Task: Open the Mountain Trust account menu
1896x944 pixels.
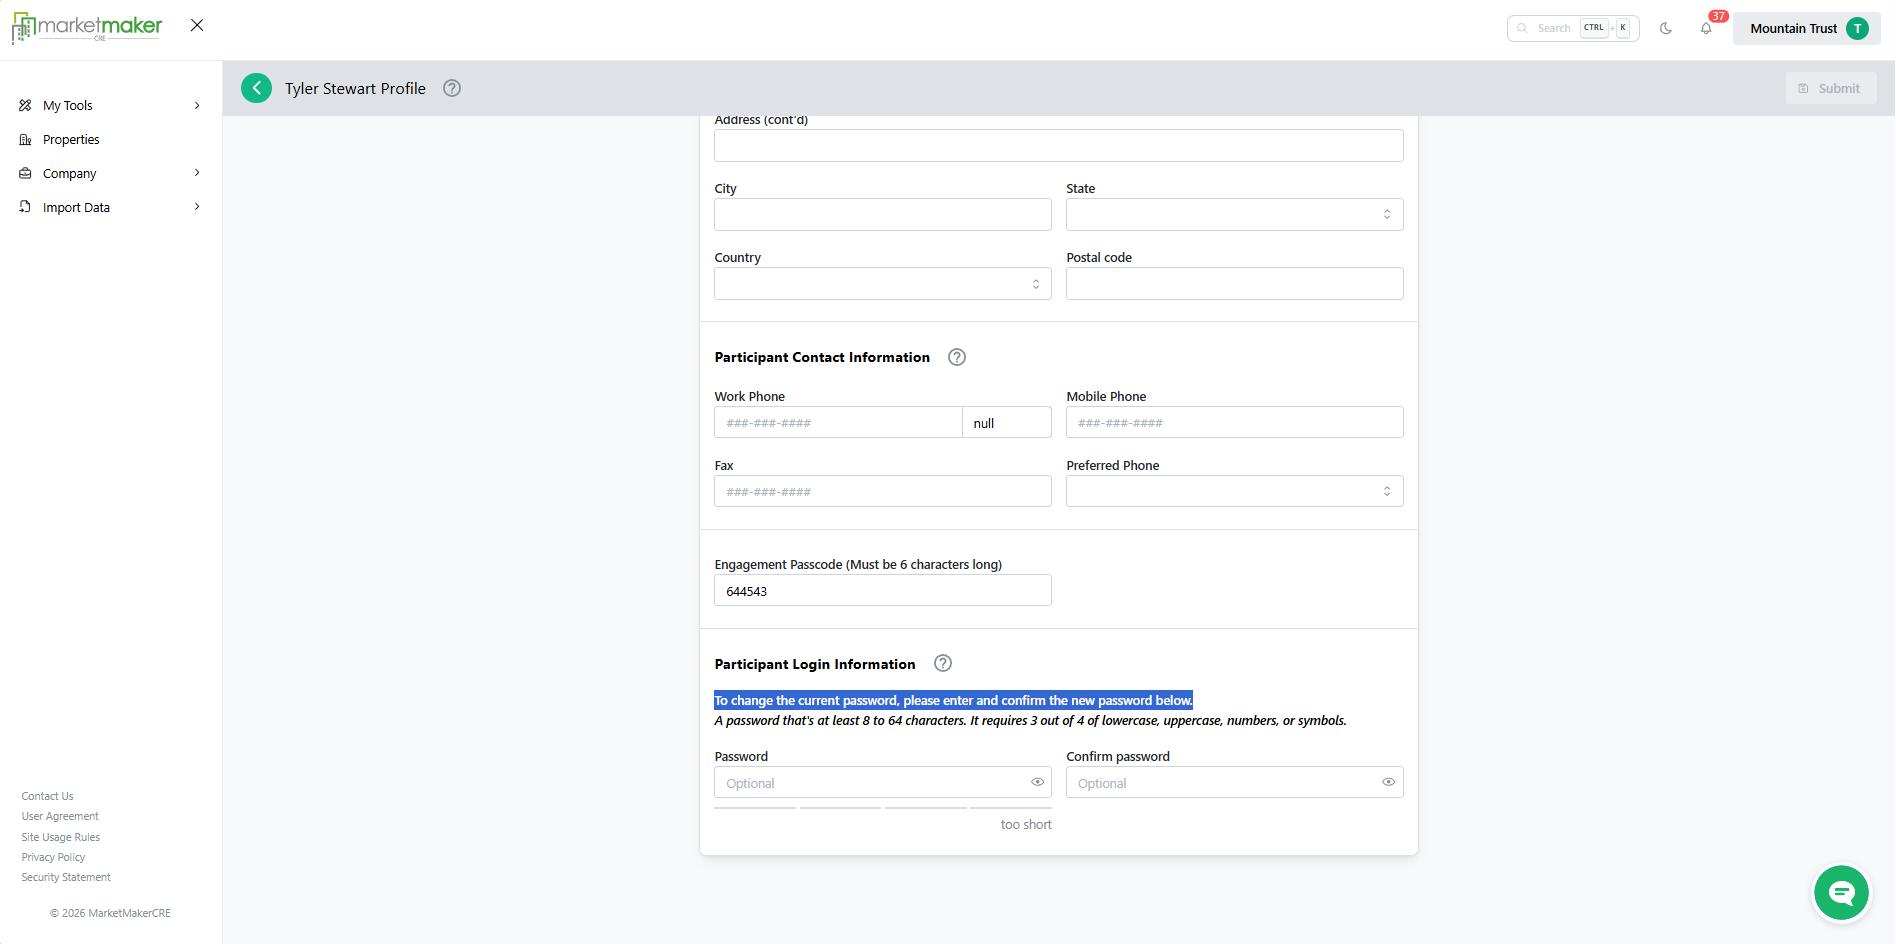Action: [1806, 28]
